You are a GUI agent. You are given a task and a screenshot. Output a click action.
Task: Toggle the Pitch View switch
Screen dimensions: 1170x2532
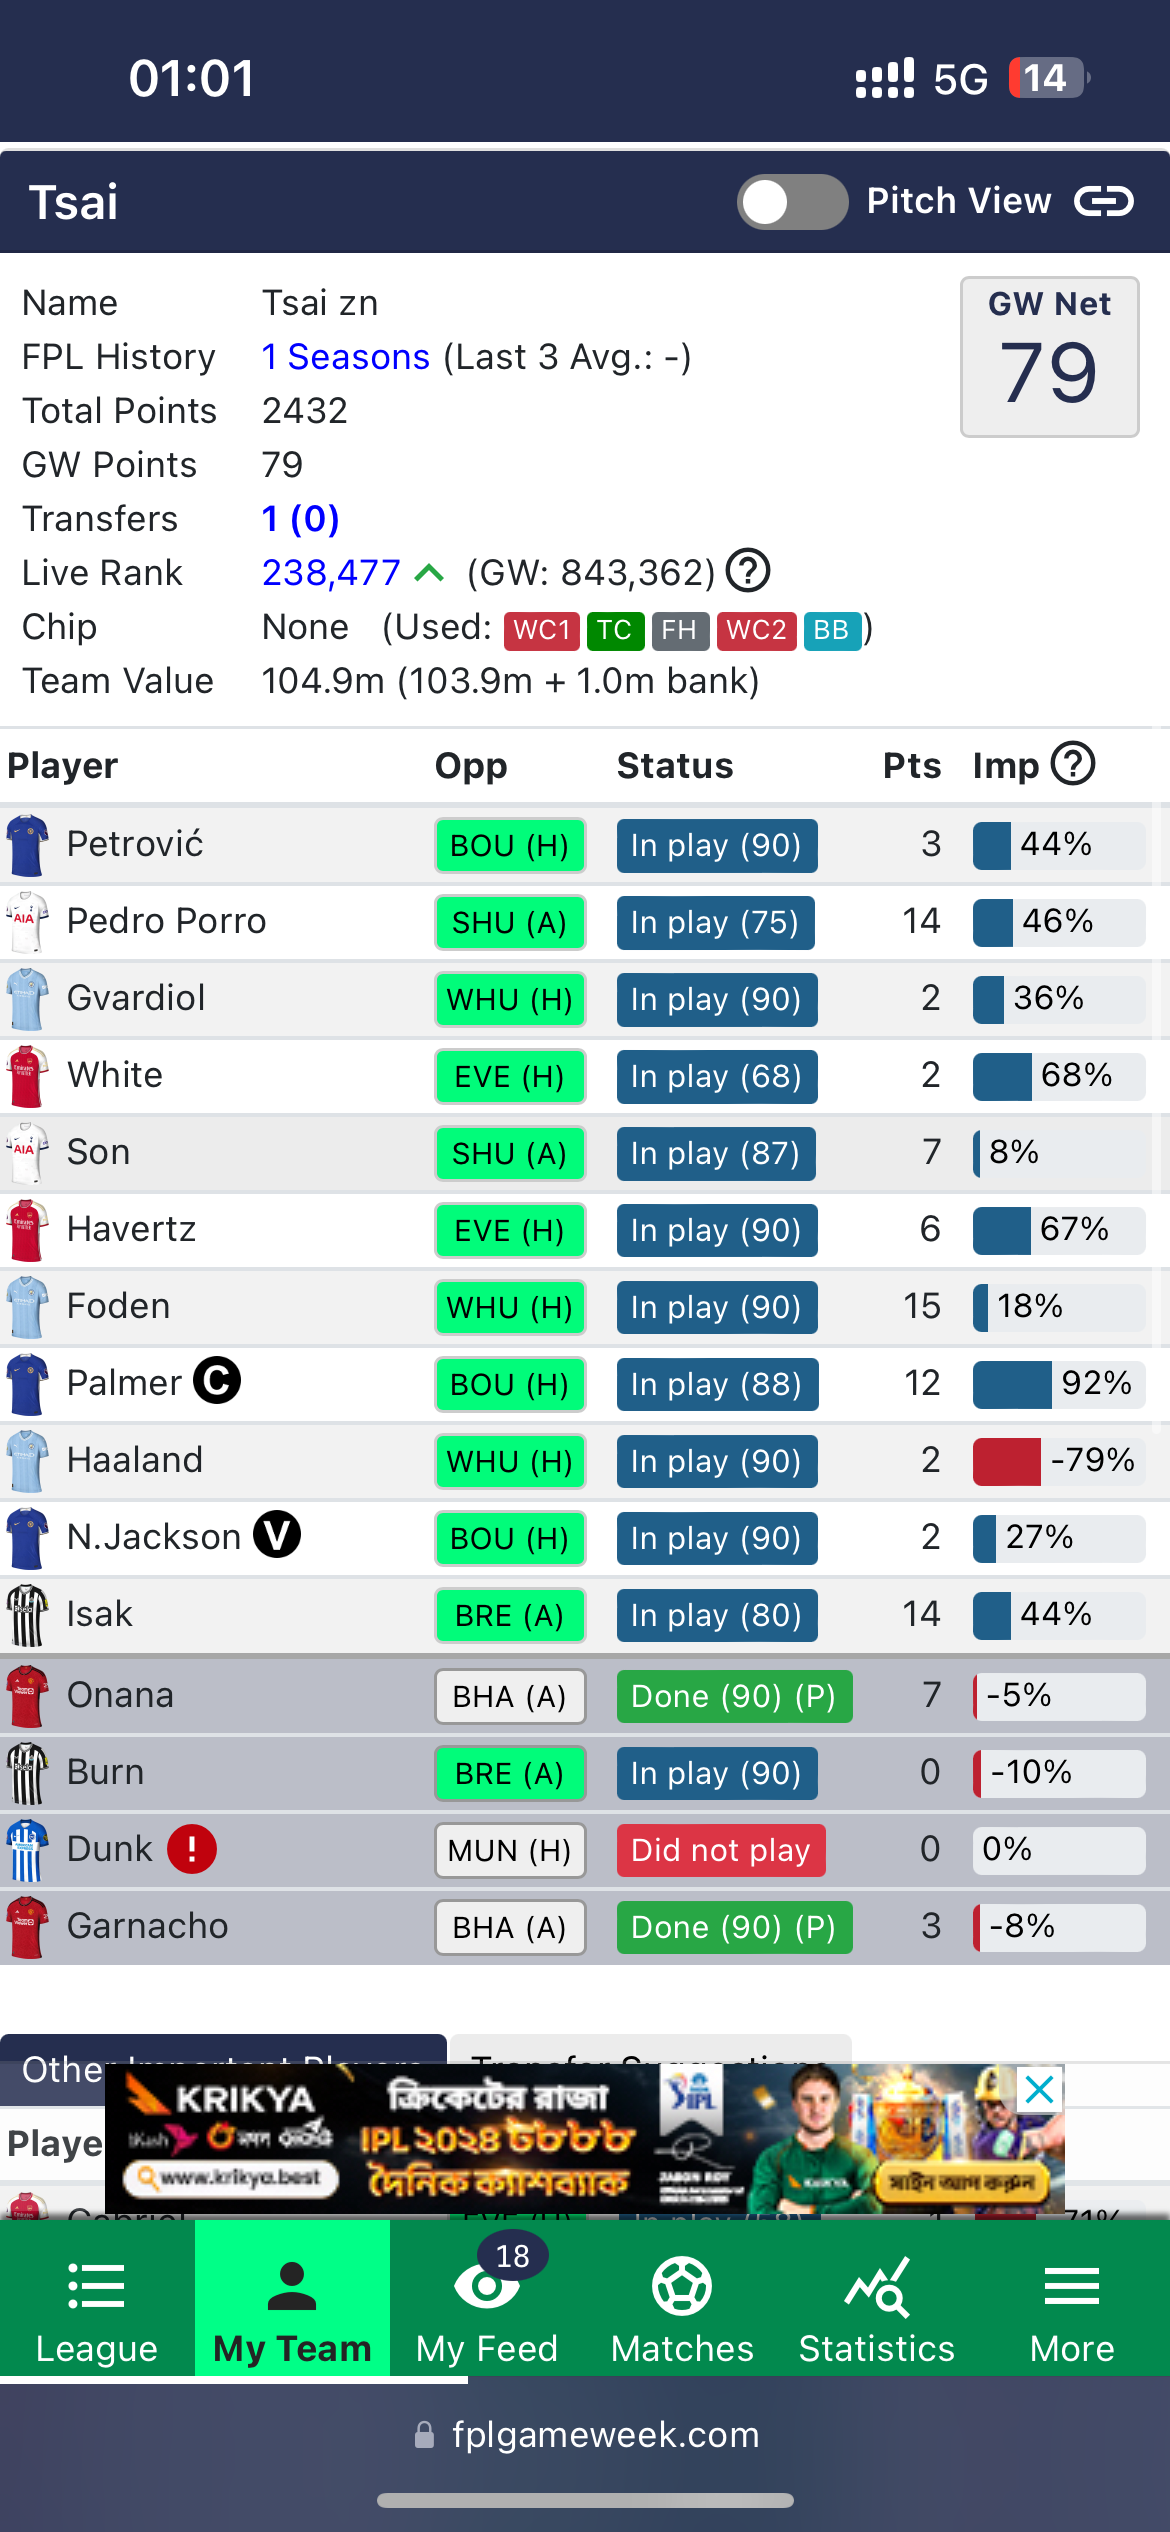[792, 202]
